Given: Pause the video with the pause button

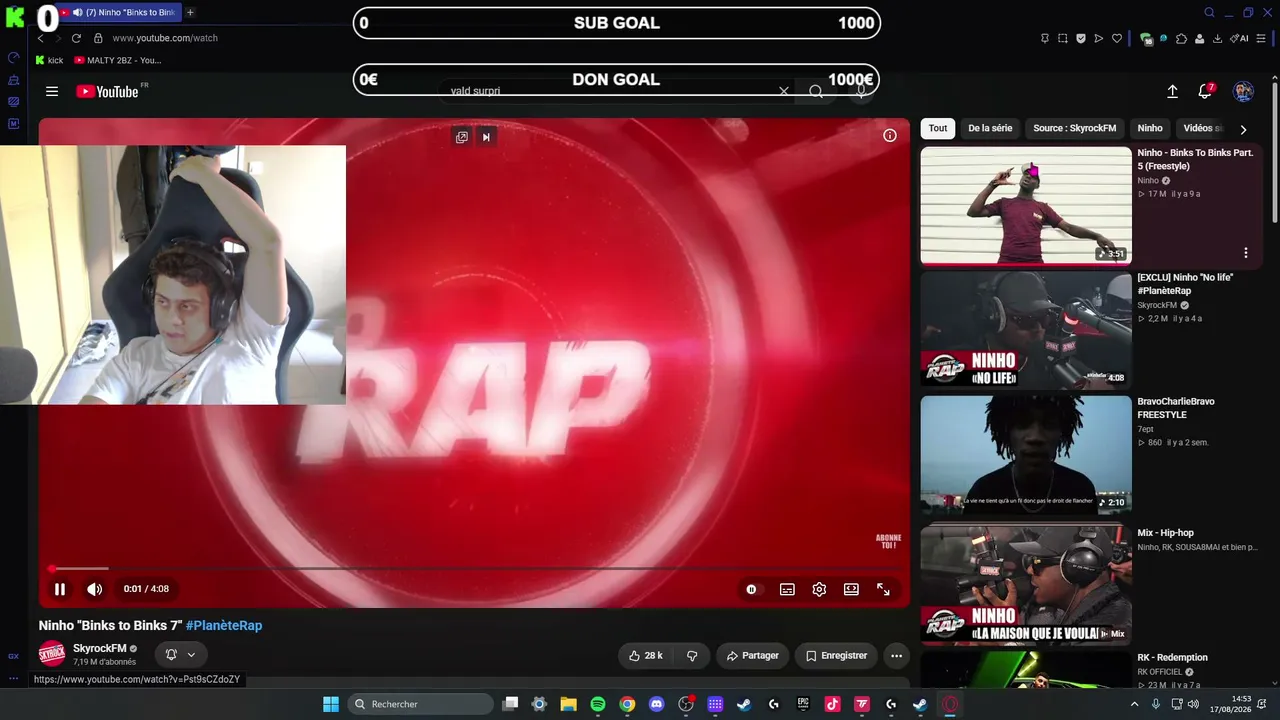Looking at the screenshot, I should click(60, 589).
